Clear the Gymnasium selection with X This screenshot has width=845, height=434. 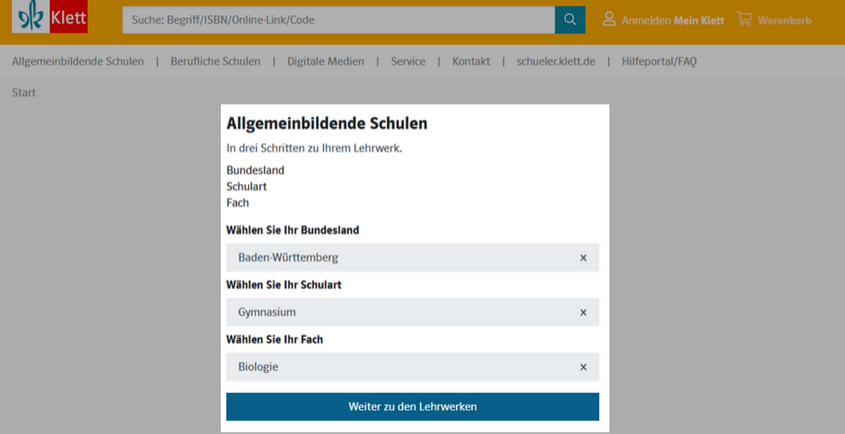(x=583, y=312)
